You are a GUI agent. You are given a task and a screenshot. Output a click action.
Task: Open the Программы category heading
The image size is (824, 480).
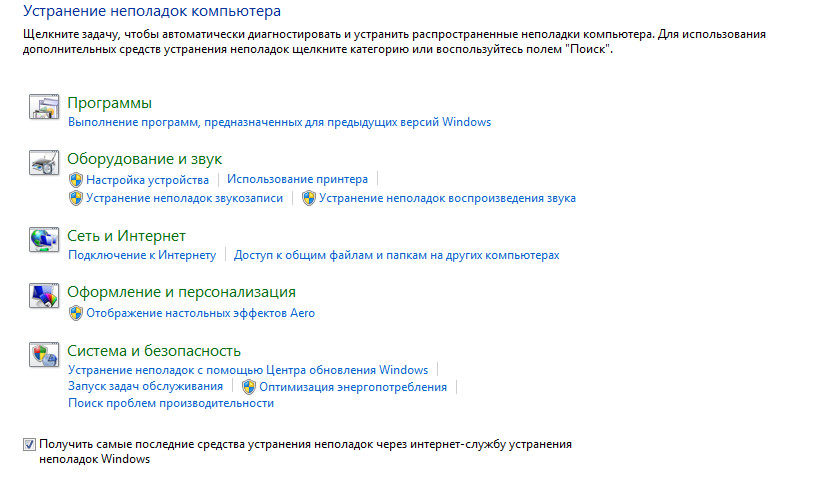click(109, 103)
